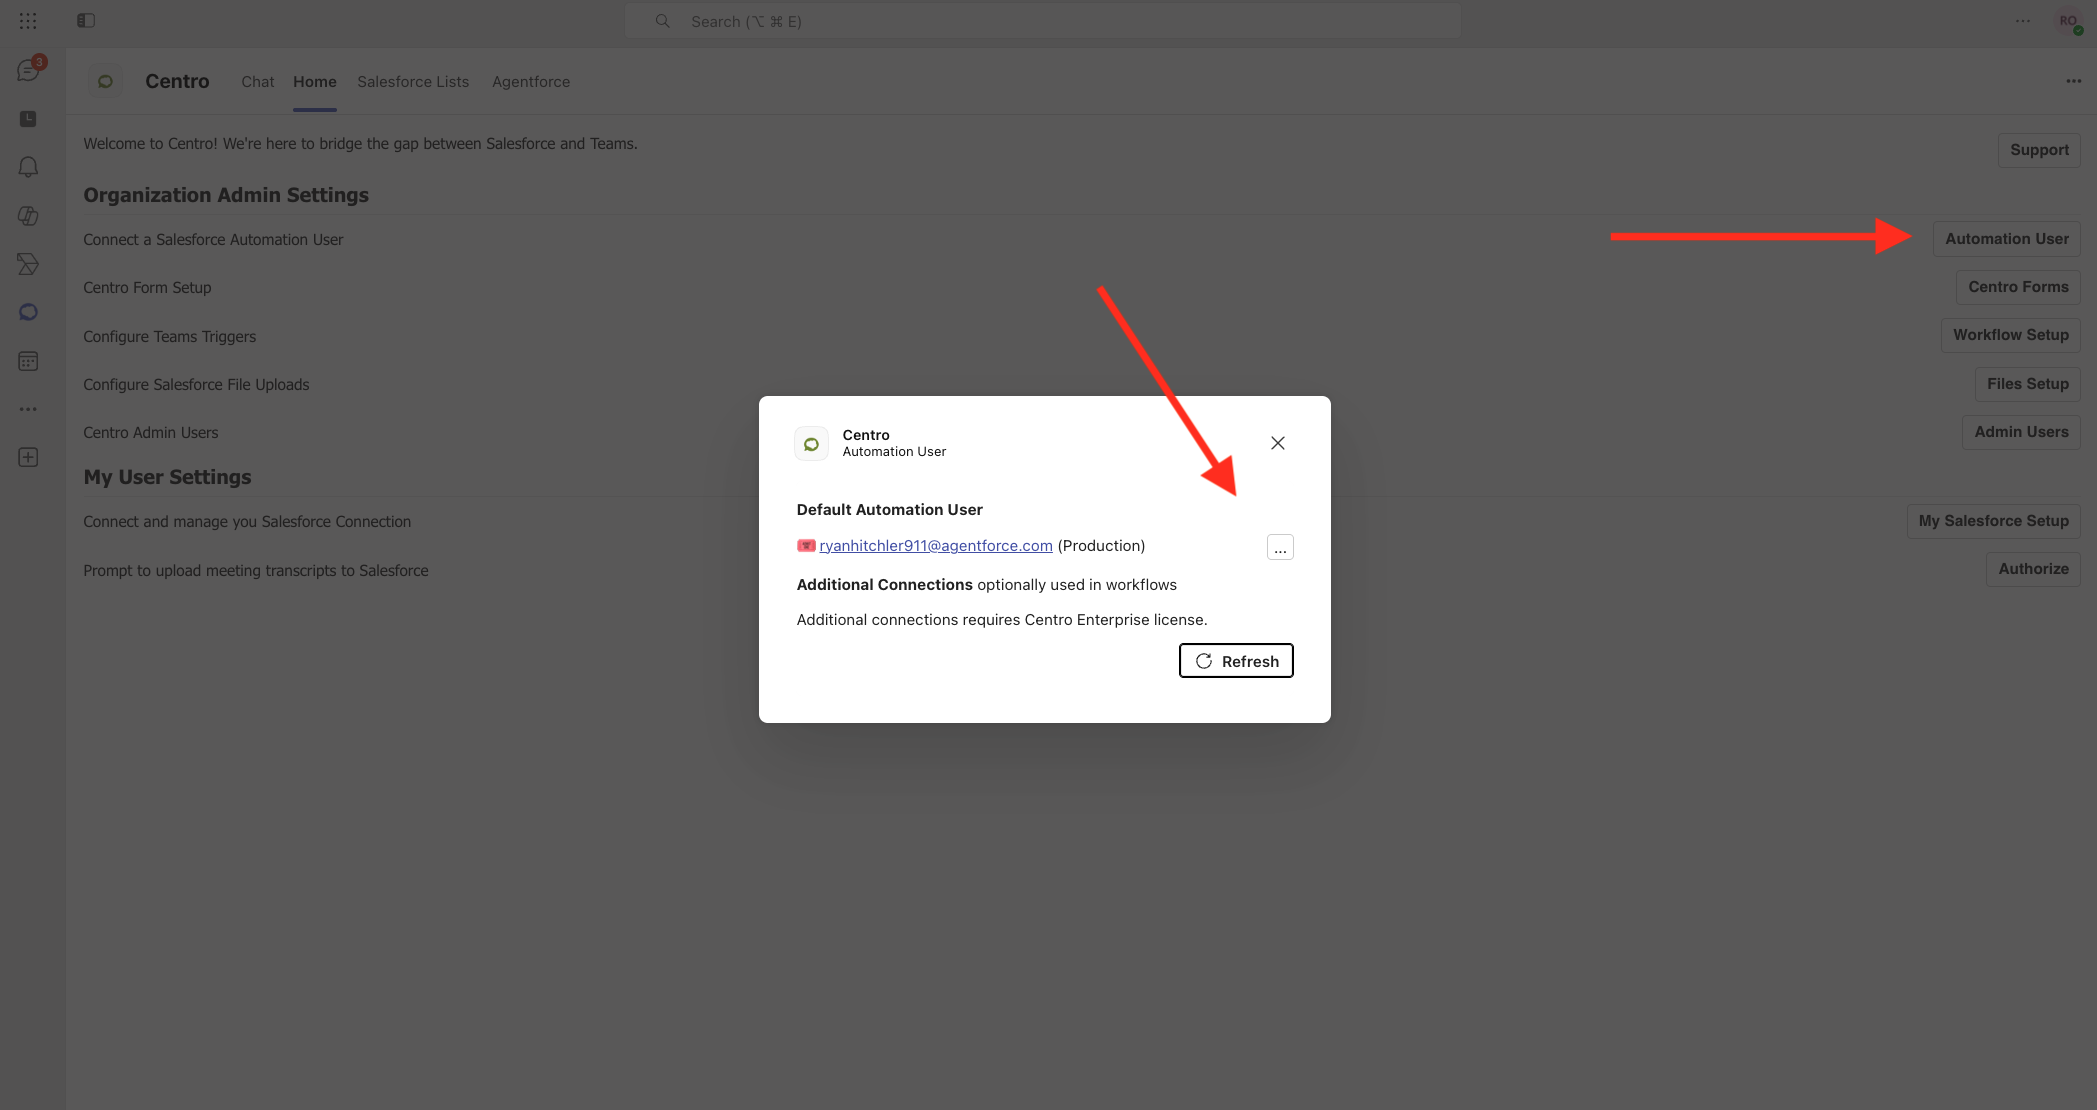Click 'Connect and manage you Salesforce Connection' text
2097x1110 pixels.
pyautogui.click(x=247, y=522)
